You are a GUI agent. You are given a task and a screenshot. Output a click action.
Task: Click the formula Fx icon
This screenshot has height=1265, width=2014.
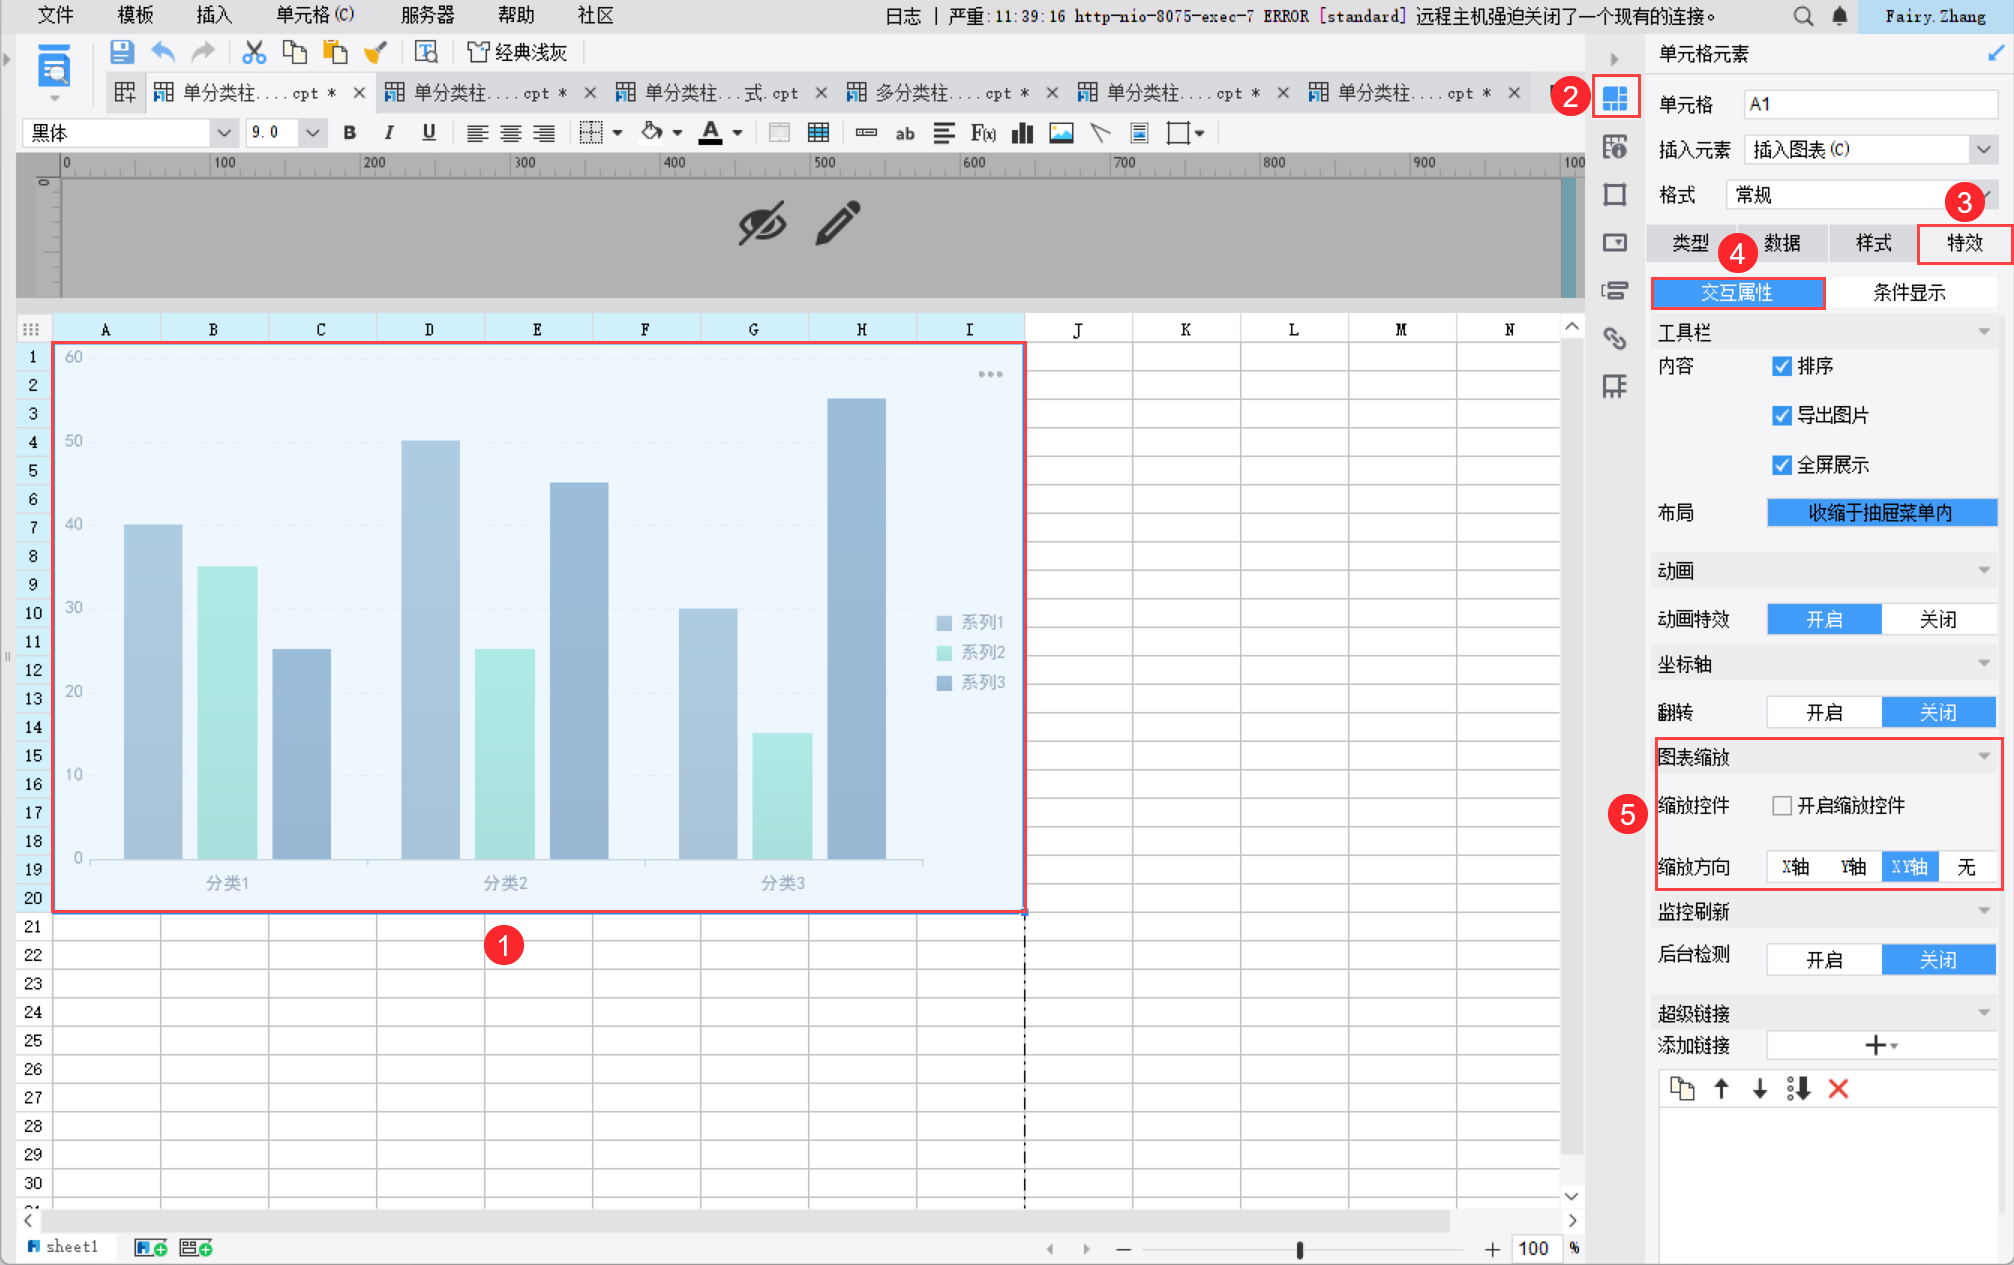click(983, 133)
